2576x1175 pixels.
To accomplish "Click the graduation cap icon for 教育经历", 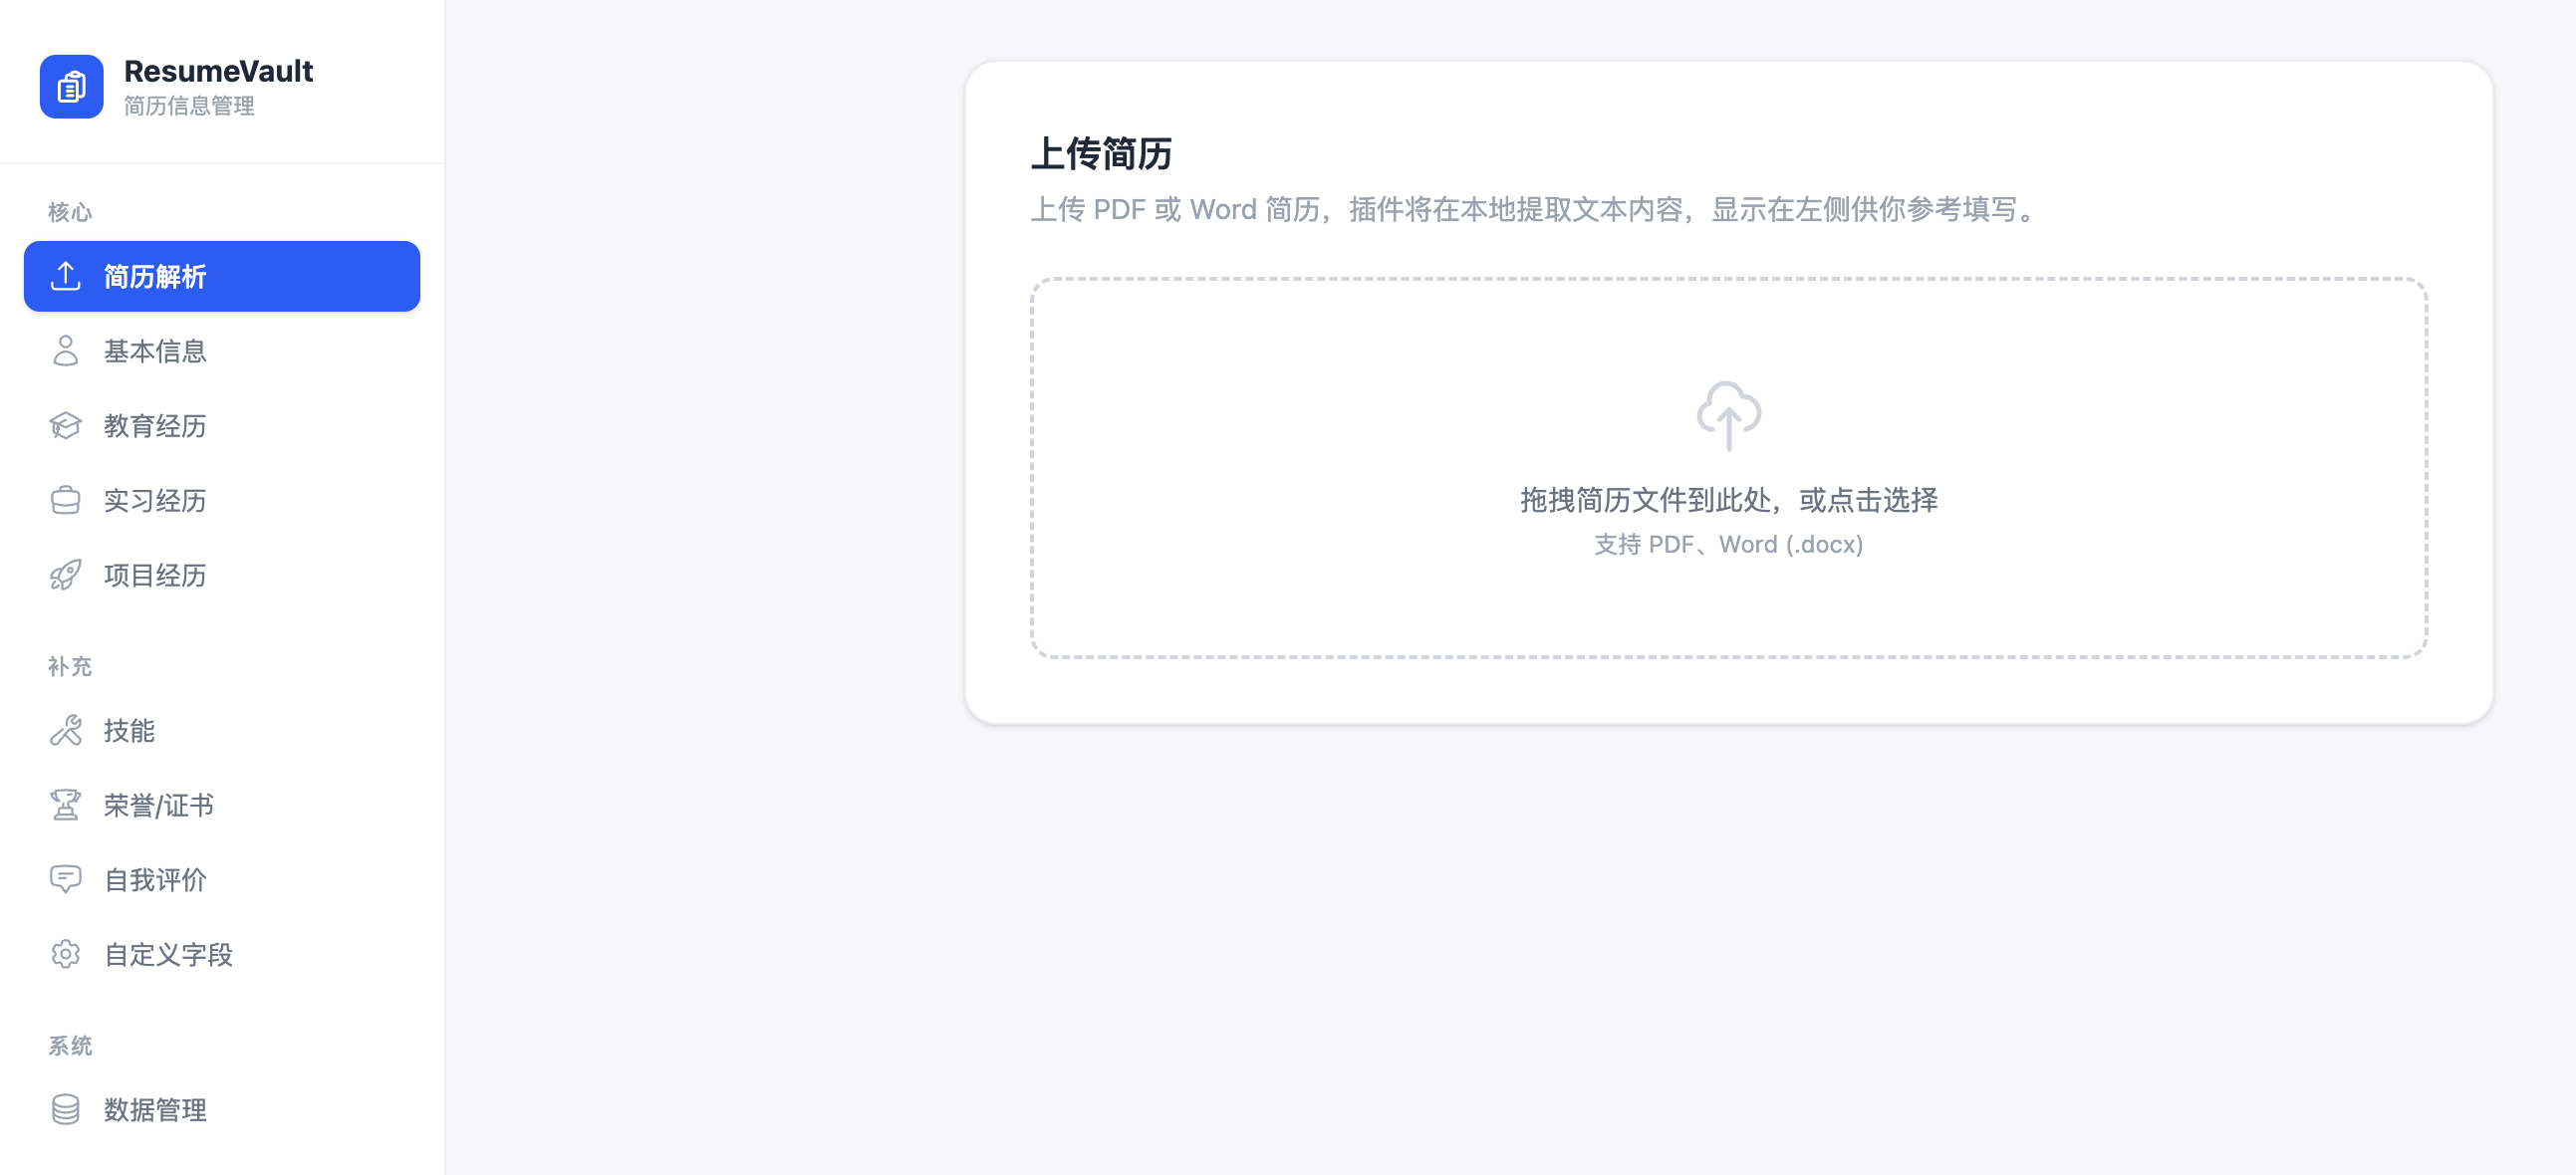I will pos(66,426).
